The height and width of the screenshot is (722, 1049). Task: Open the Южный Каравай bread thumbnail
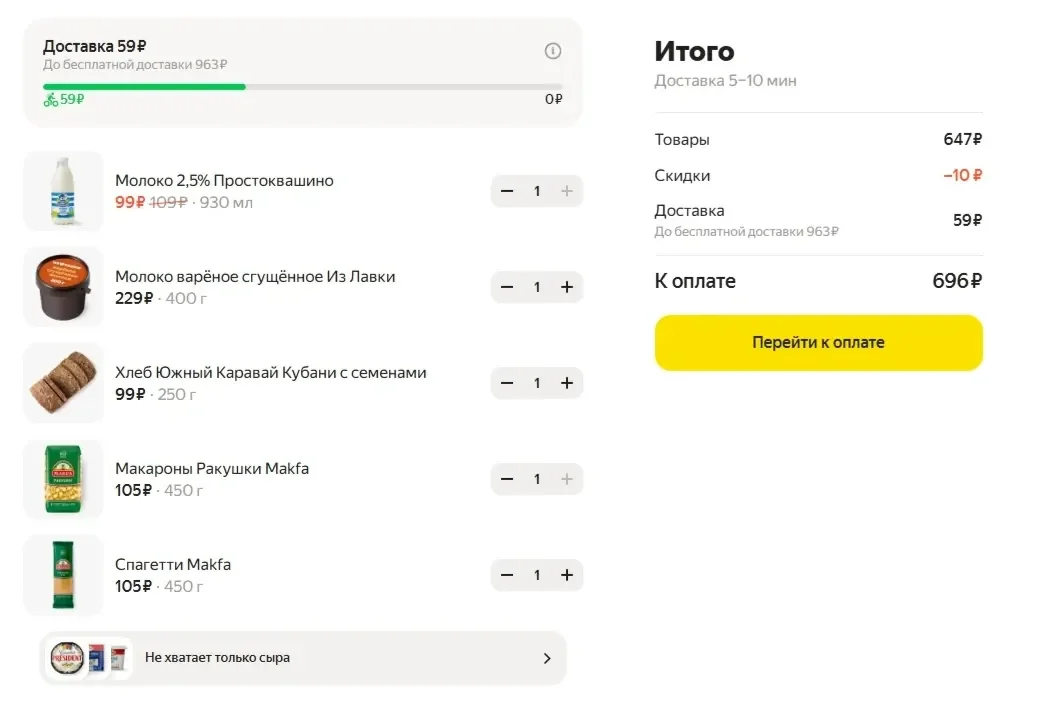point(64,383)
